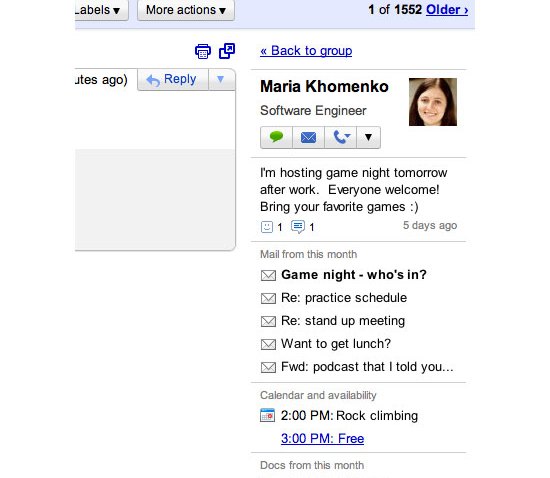
Task: Click Back to group link
Action: tap(306, 51)
